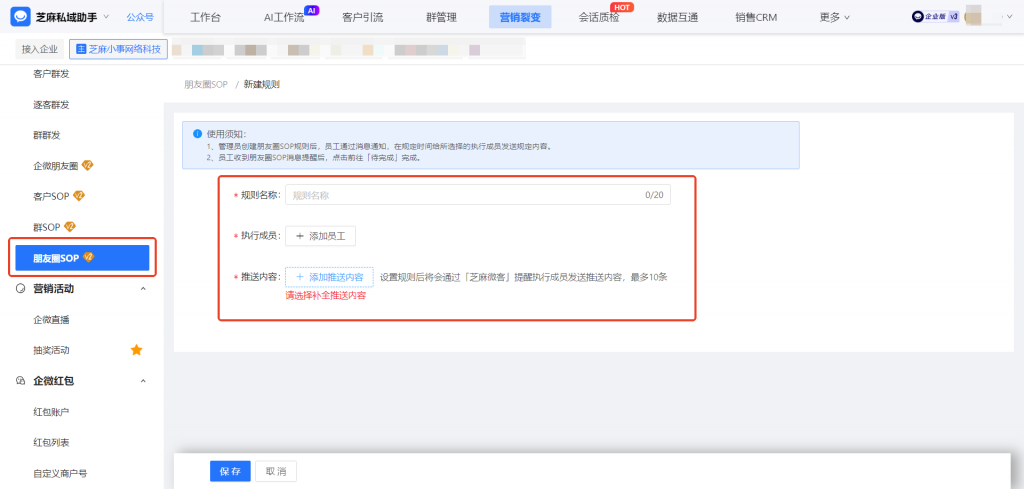1024x489 pixels.
Task: Open the 群管理 tab
Action: point(441,18)
